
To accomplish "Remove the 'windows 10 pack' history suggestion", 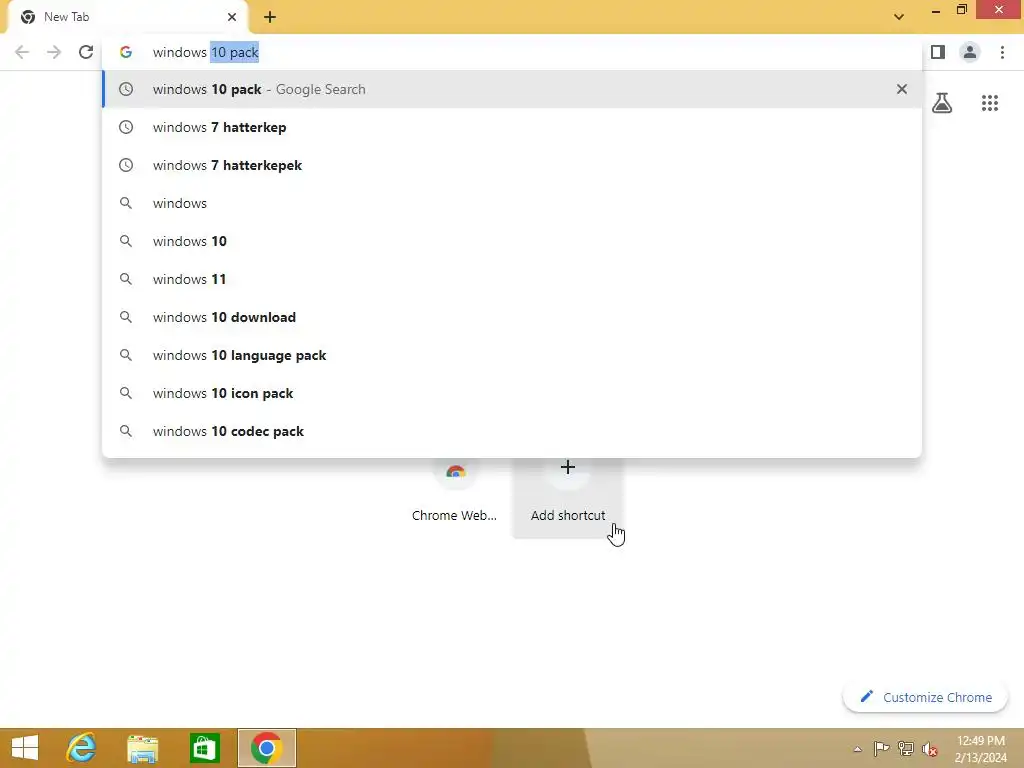I will coord(902,89).
